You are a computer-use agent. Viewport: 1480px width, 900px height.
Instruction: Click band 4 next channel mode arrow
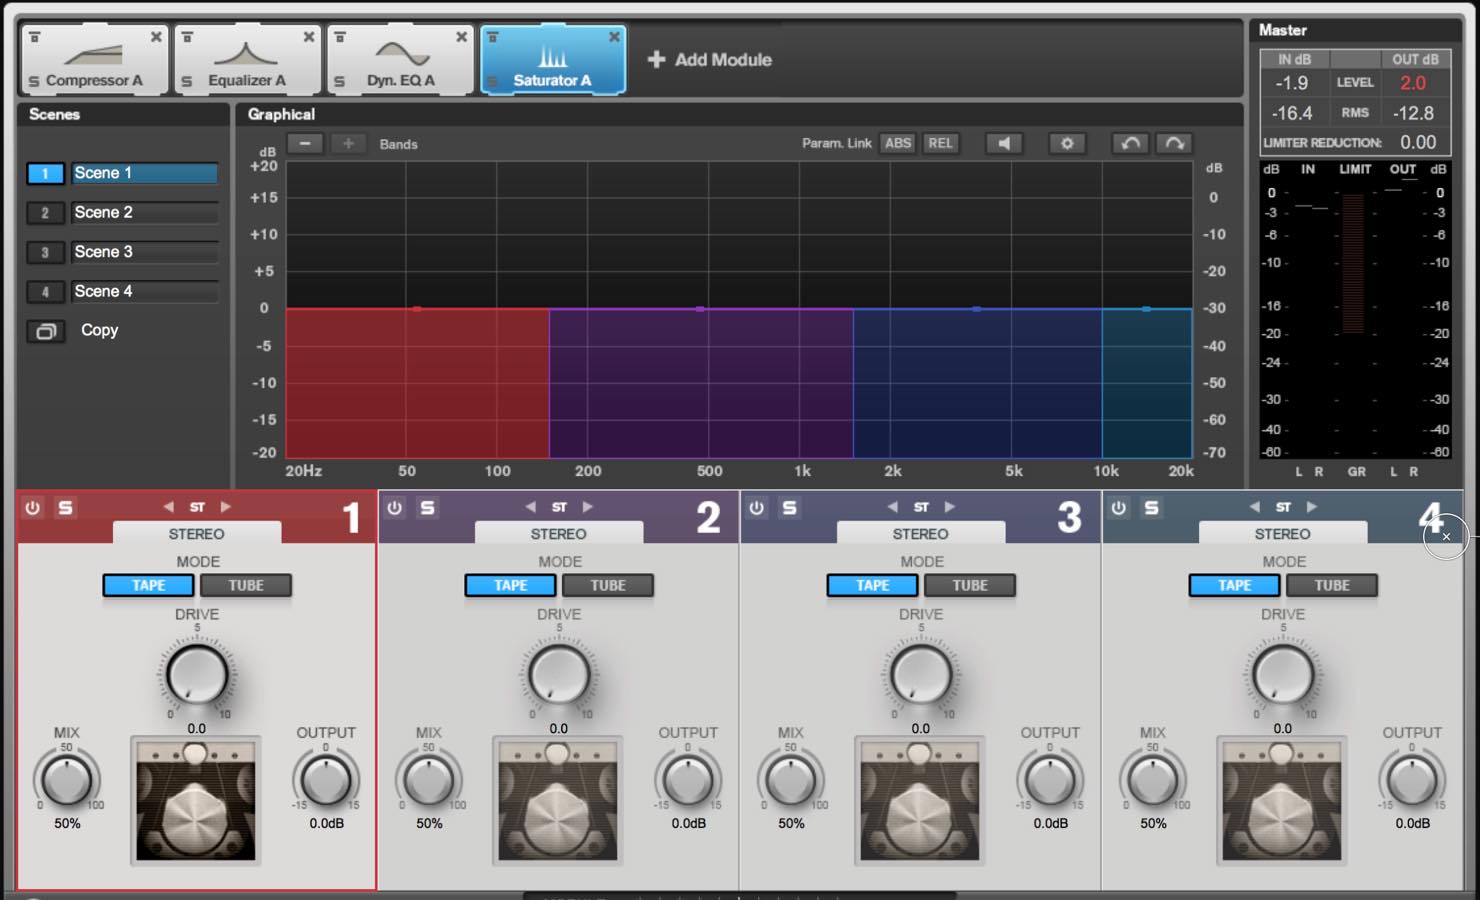[1312, 507]
